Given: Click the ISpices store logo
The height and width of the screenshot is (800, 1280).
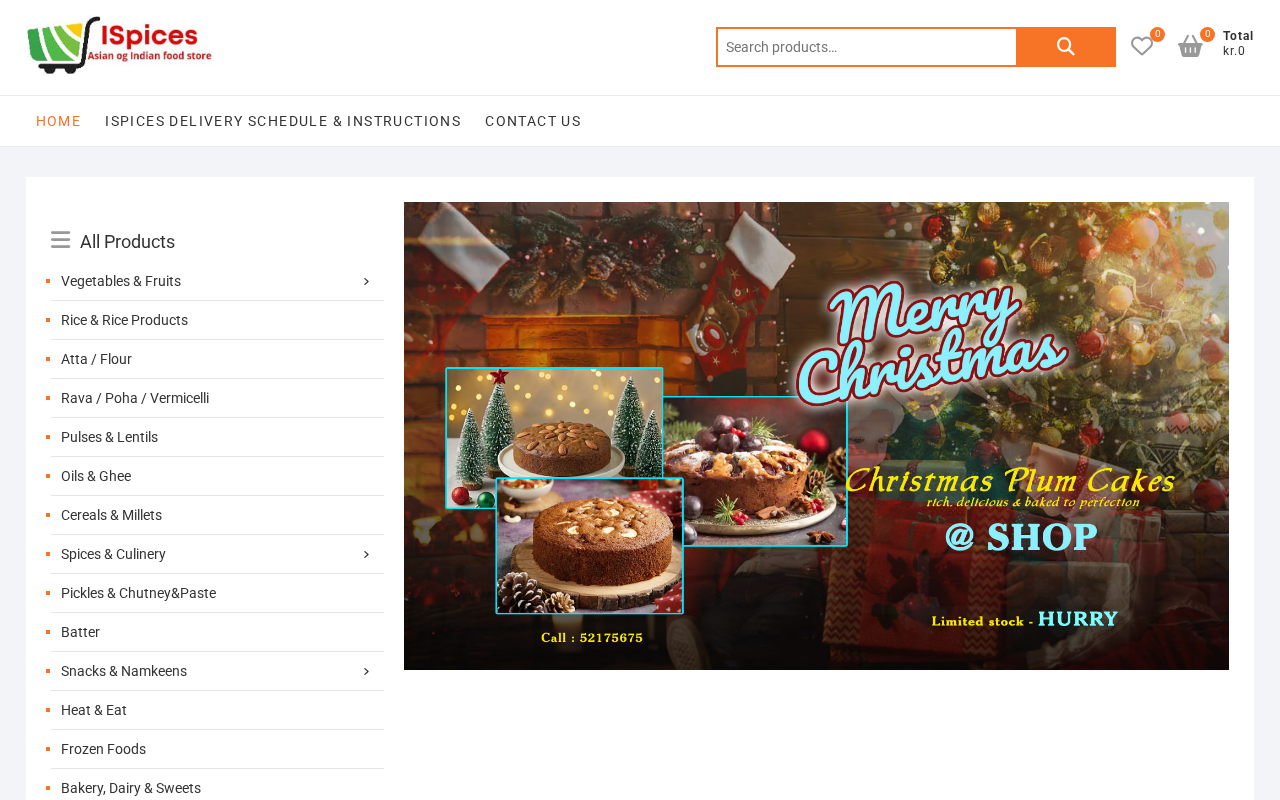Looking at the screenshot, I should [x=119, y=45].
